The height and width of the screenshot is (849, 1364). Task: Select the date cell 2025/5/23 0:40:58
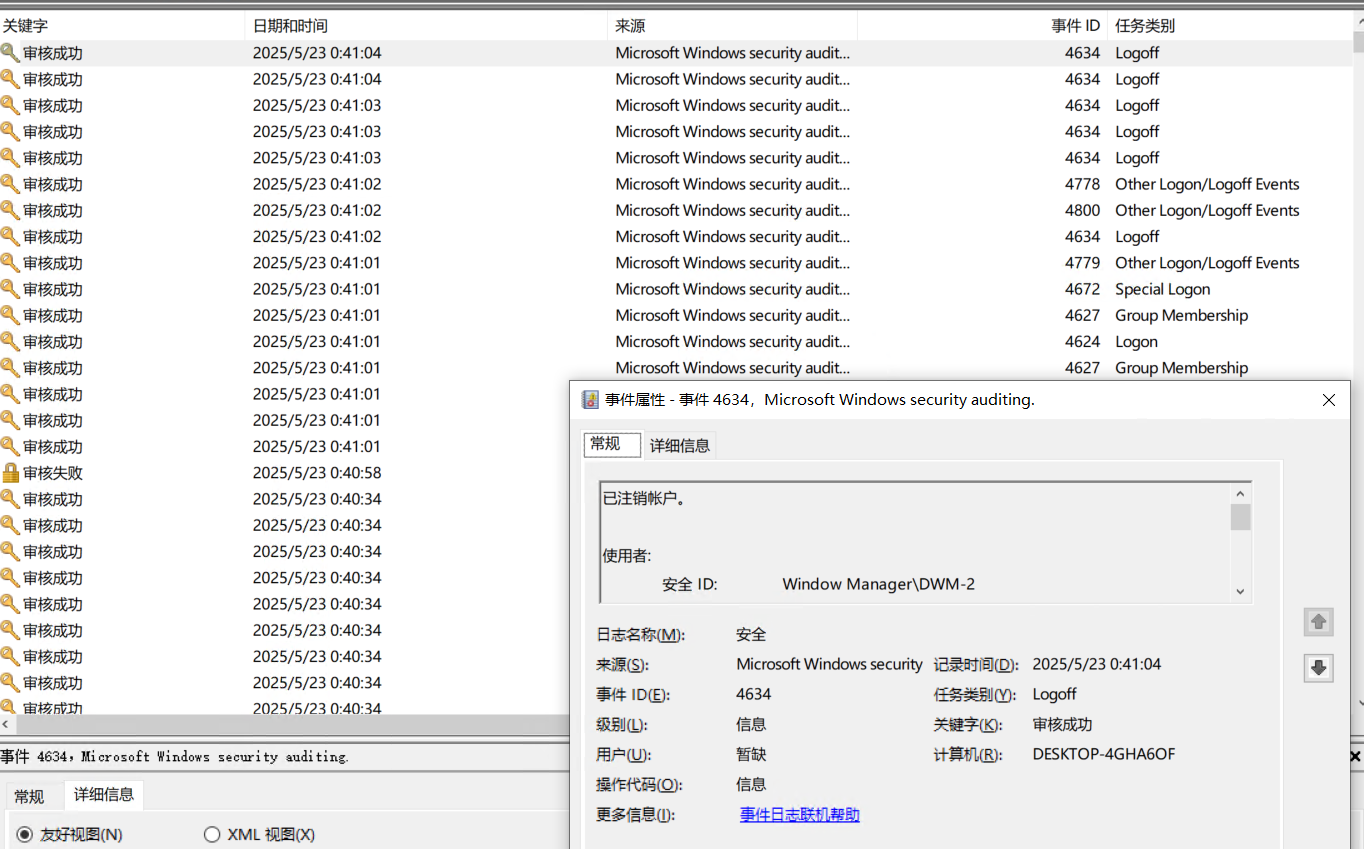click(317, 473)
